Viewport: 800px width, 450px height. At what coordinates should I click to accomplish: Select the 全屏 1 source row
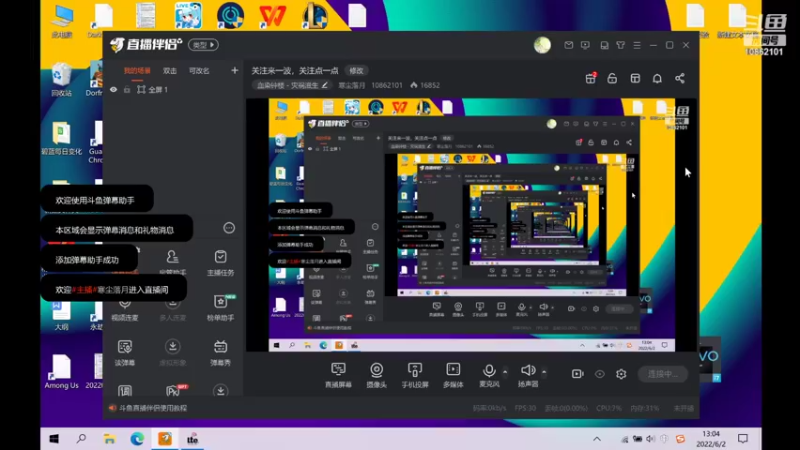[x=173, y=90]
